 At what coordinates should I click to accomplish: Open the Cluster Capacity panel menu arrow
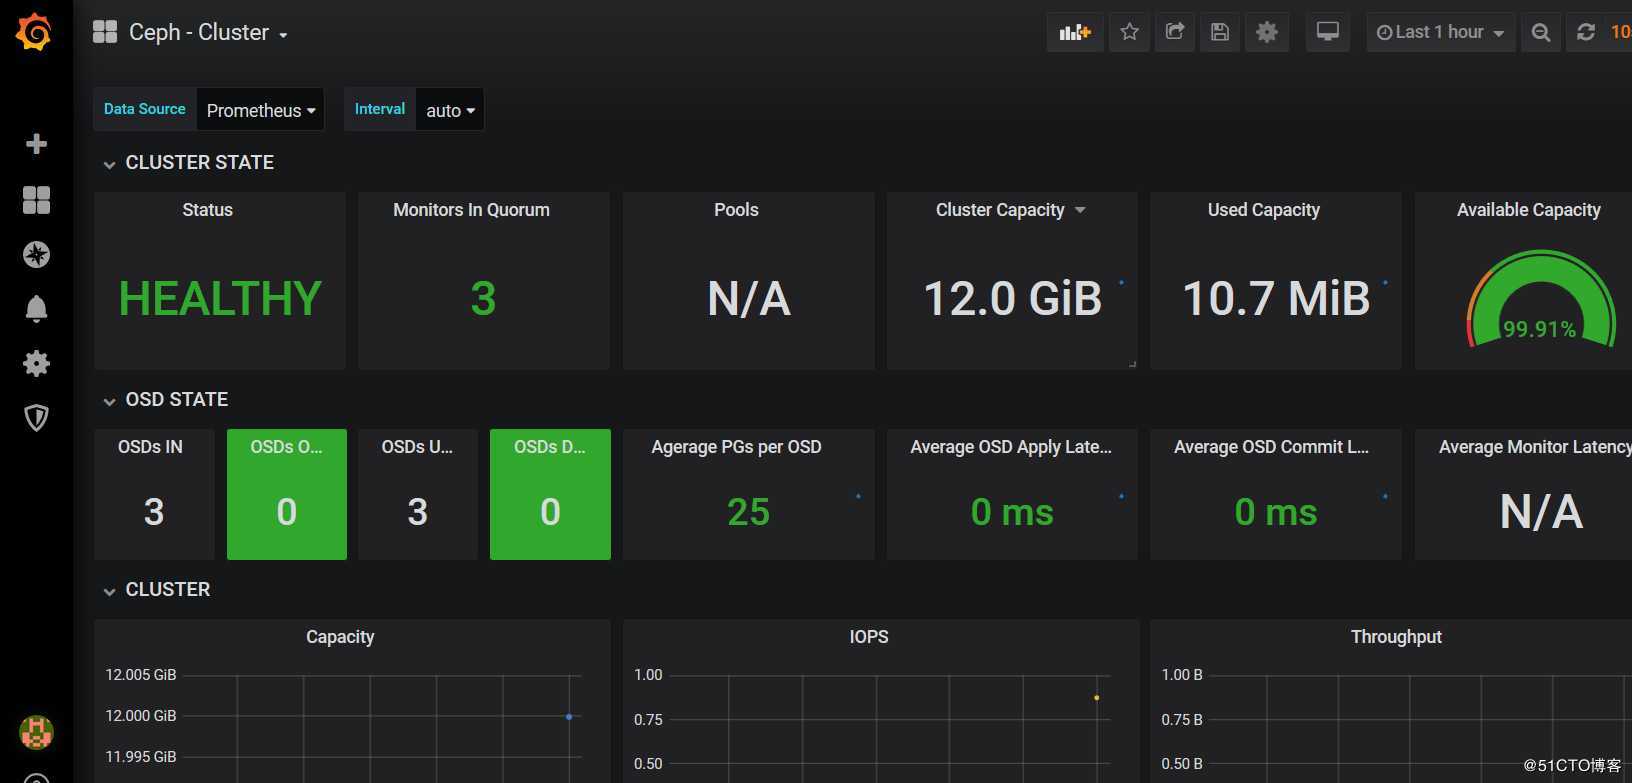pyautogui.click(x=1080, y=210)
